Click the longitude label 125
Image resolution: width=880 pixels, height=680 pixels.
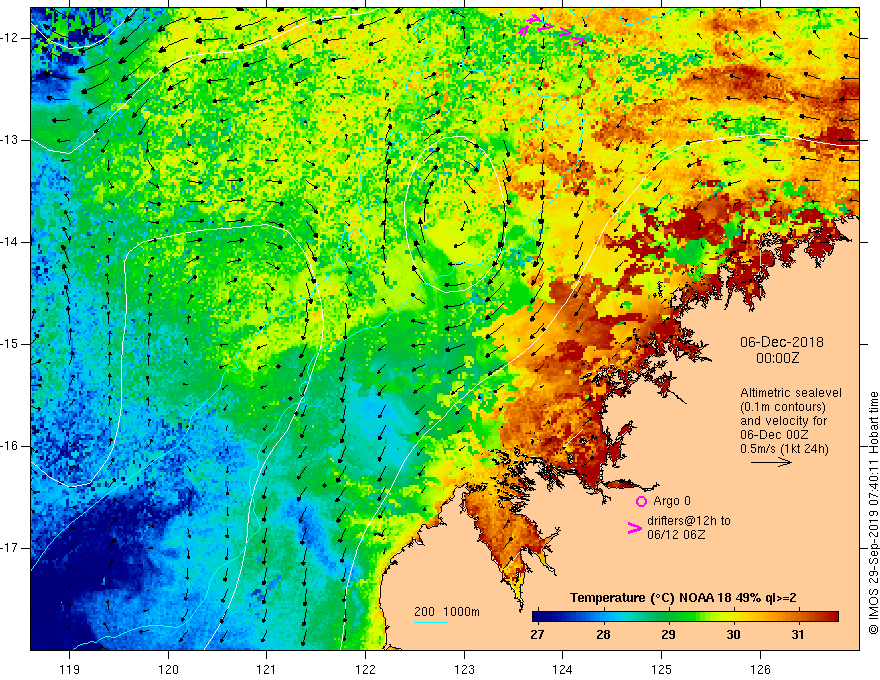(x=661, y=669)
